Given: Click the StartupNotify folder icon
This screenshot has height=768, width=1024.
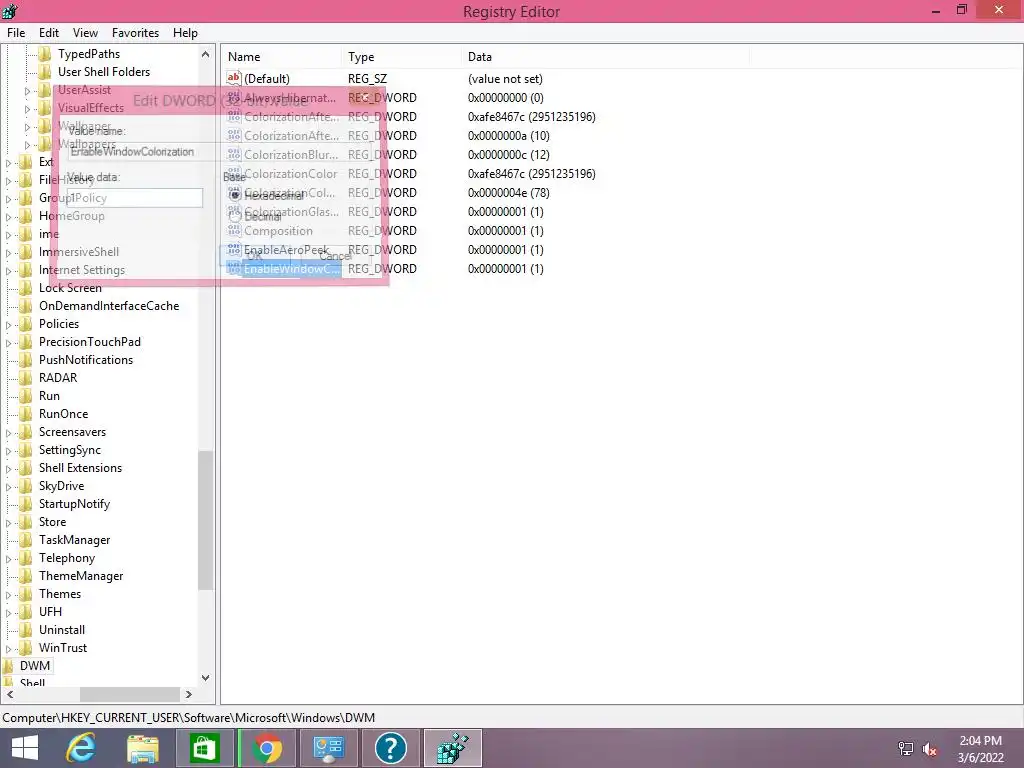Looking at the screenshot, I should (25, 504).
